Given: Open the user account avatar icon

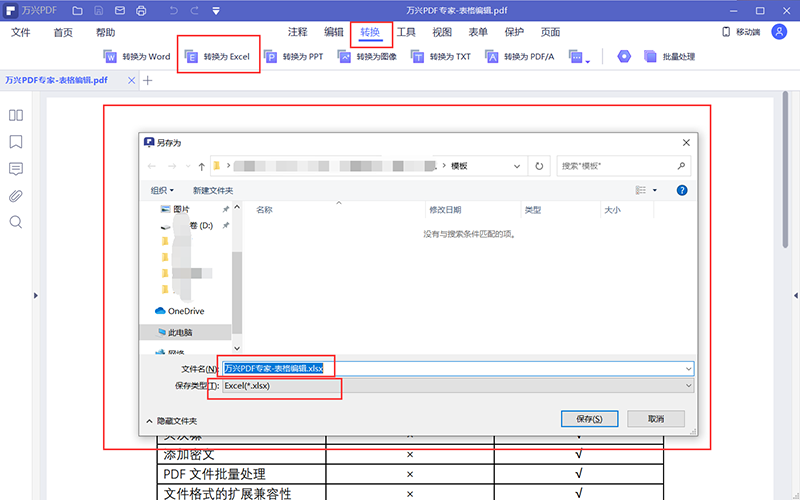Looking at the screenshot, I should point(779,32).
